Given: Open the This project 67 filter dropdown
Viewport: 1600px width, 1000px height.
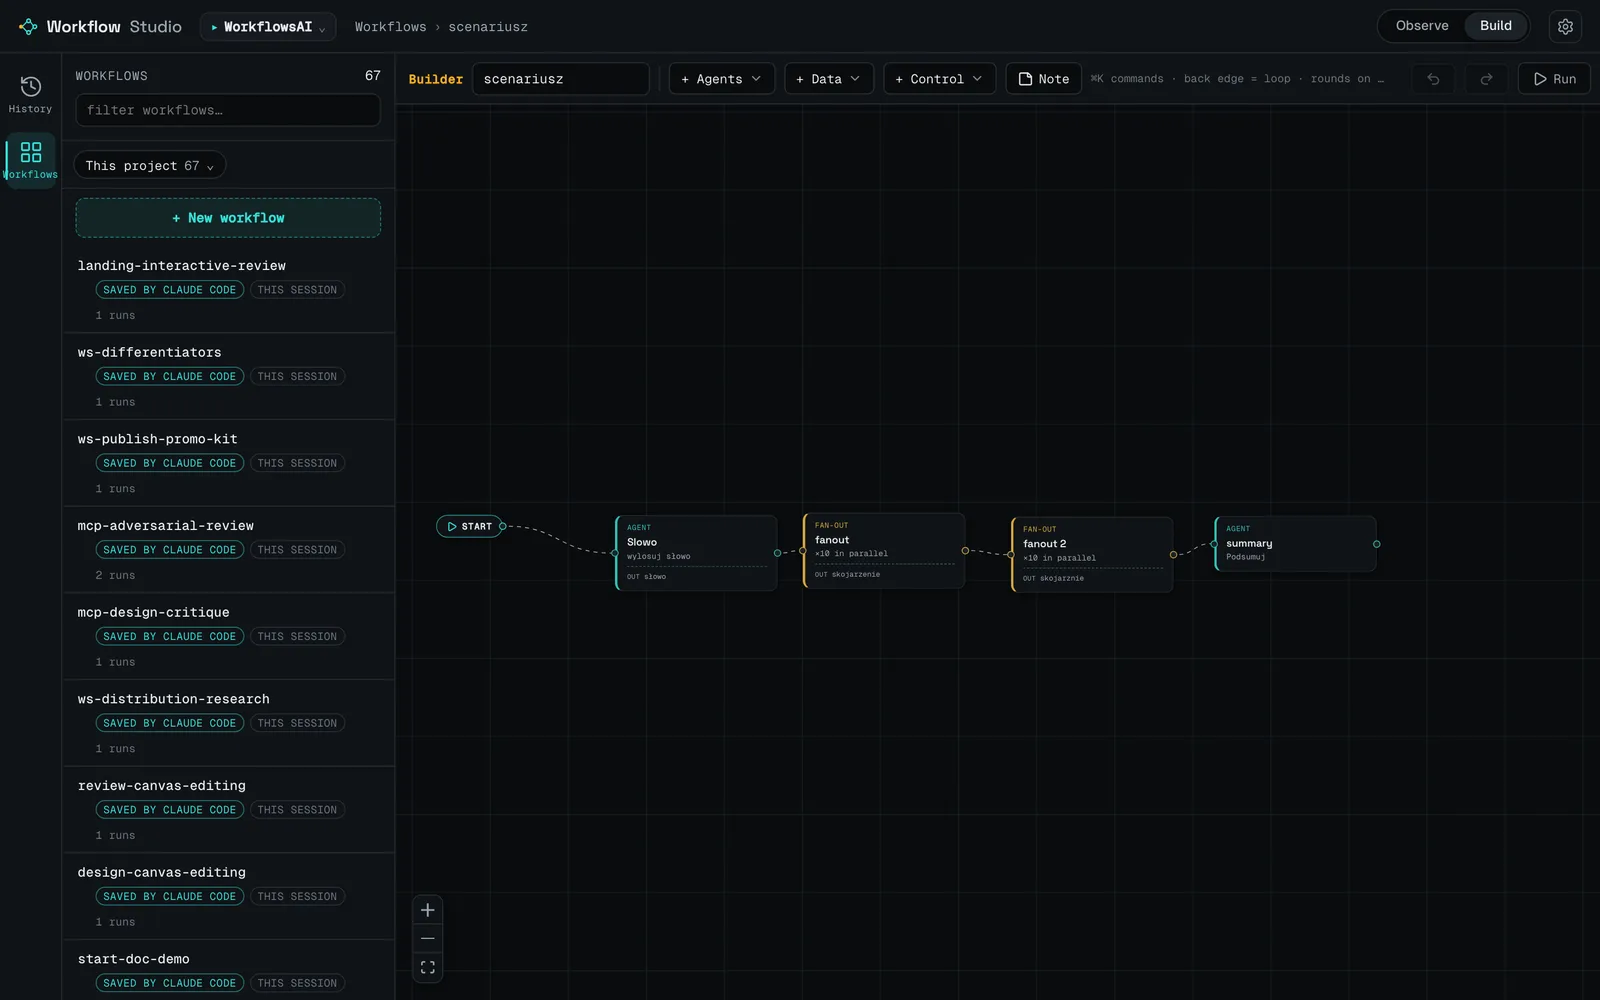Looking at the screenshot, I should 150,166.
